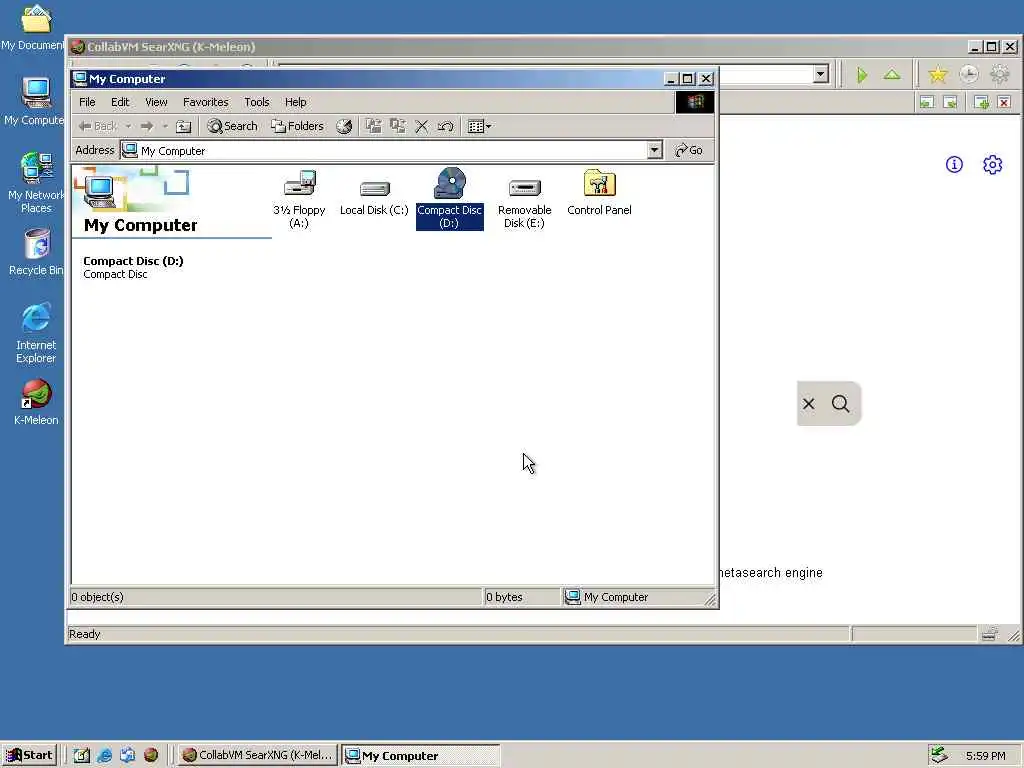1024x768 pixels.
Task: Click the Go button beside Address
Action: [x=689, y=150]
